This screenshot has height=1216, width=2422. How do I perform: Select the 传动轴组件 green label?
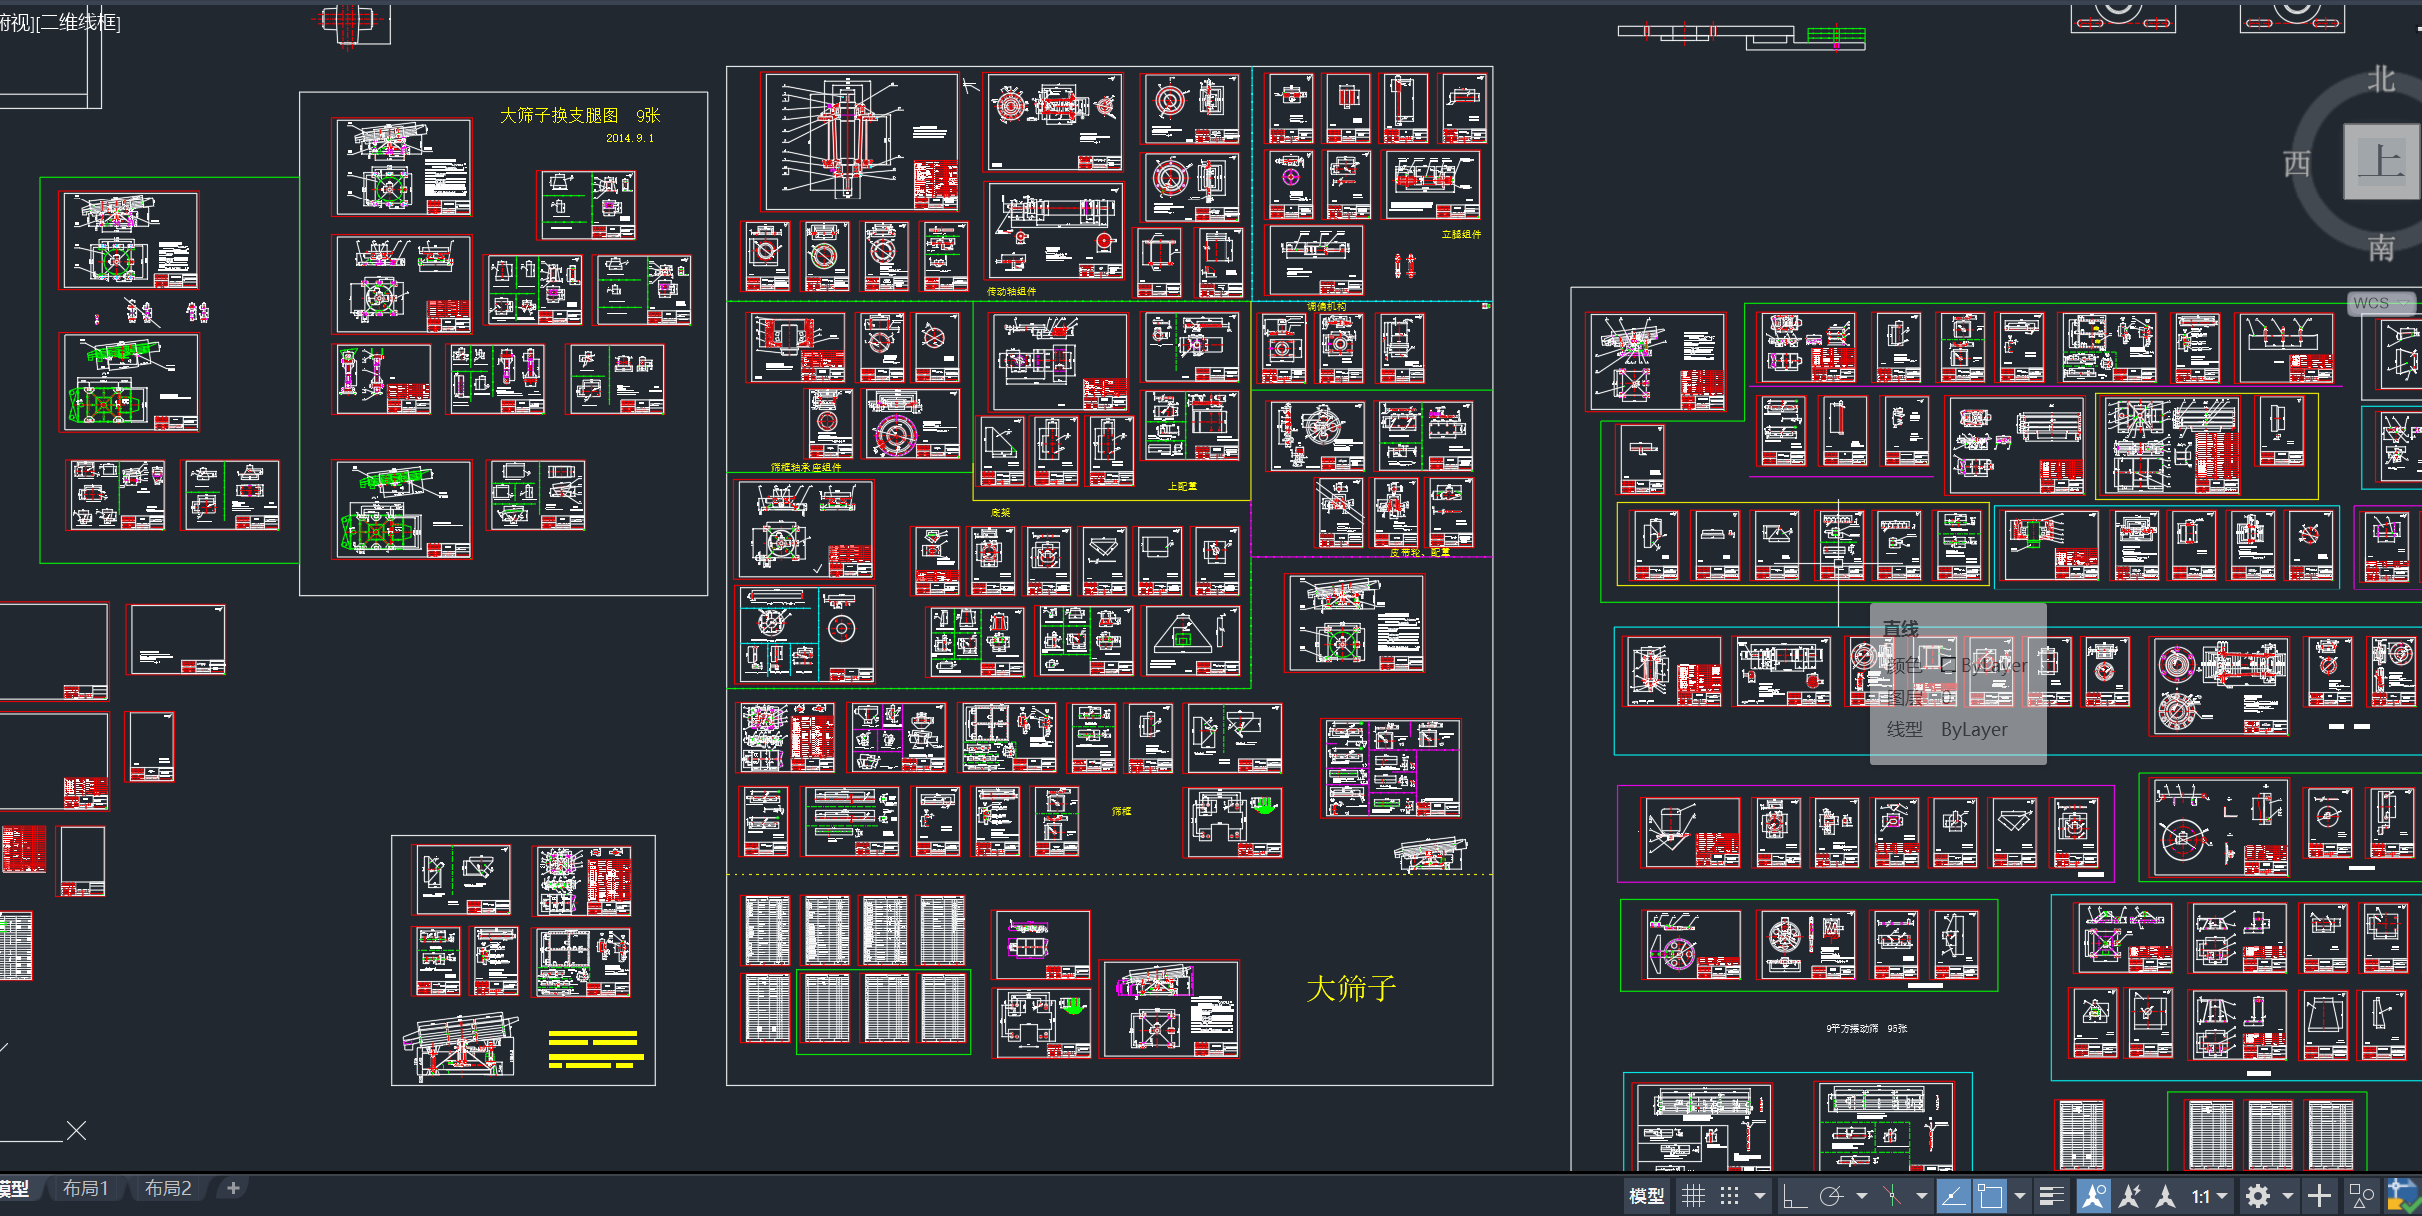1012,292
